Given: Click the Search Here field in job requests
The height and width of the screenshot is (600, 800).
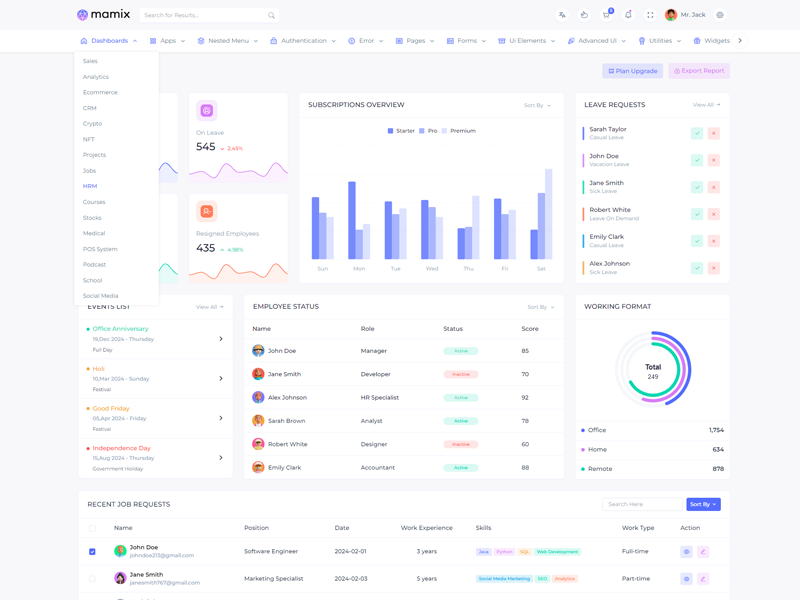Looking at the screenshot, I should [x=642, y=505].
